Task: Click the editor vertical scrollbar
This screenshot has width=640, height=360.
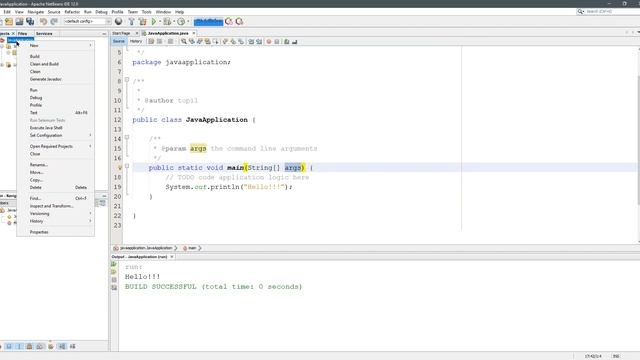Action: click(638, 140)
